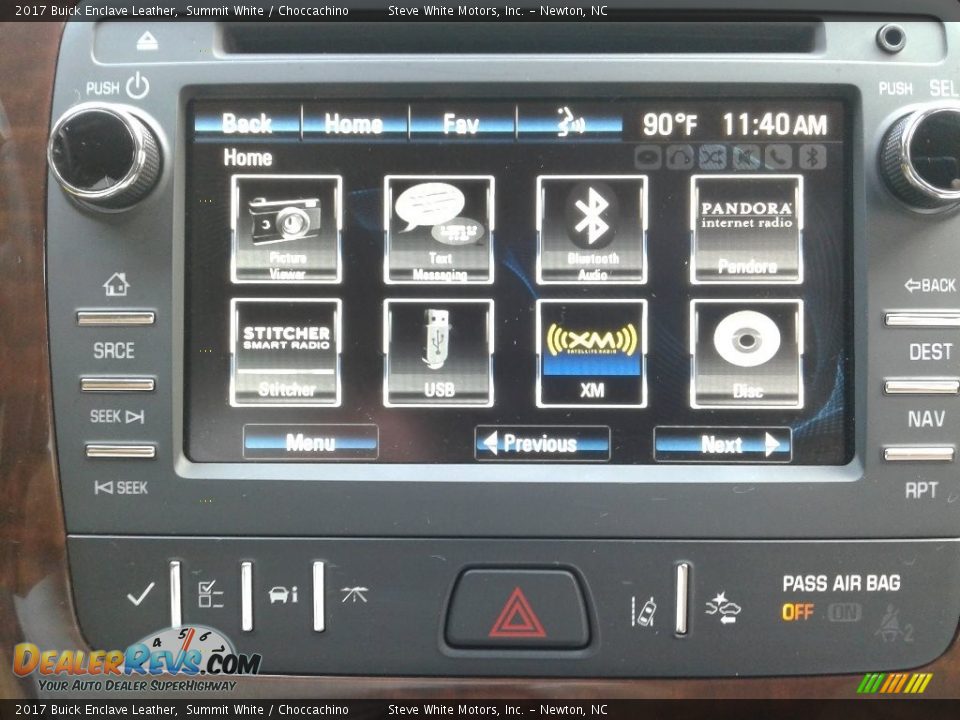
Task: Open the Fav tab
Action: point(461,123)
